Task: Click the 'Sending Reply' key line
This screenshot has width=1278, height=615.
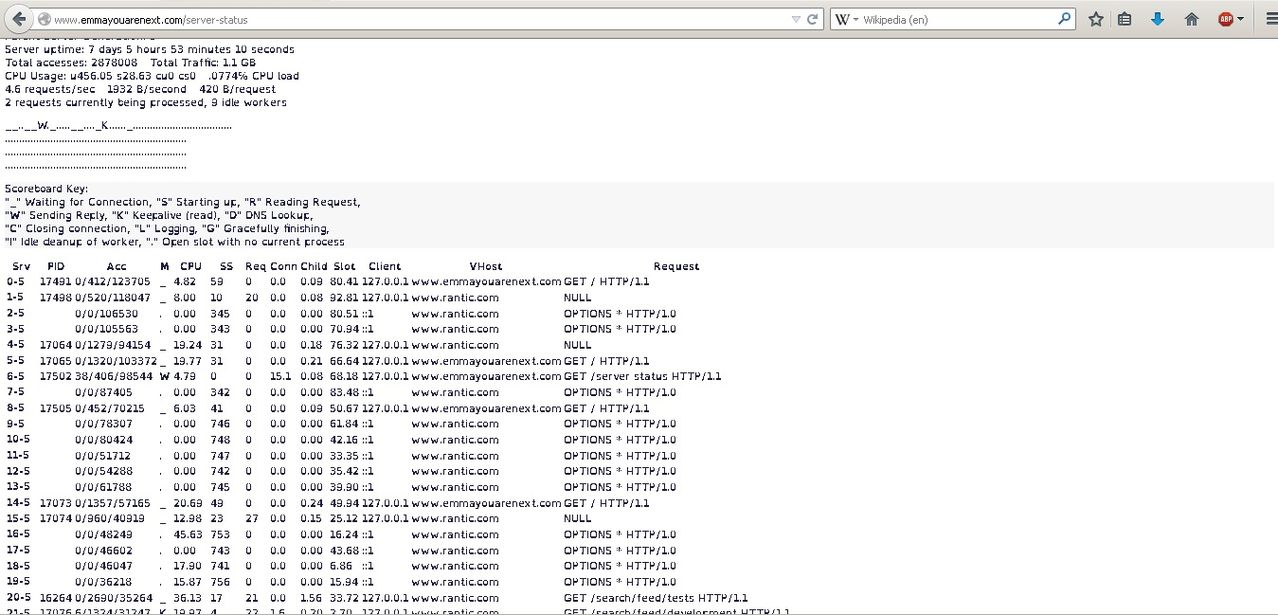Action: point(159,215)
